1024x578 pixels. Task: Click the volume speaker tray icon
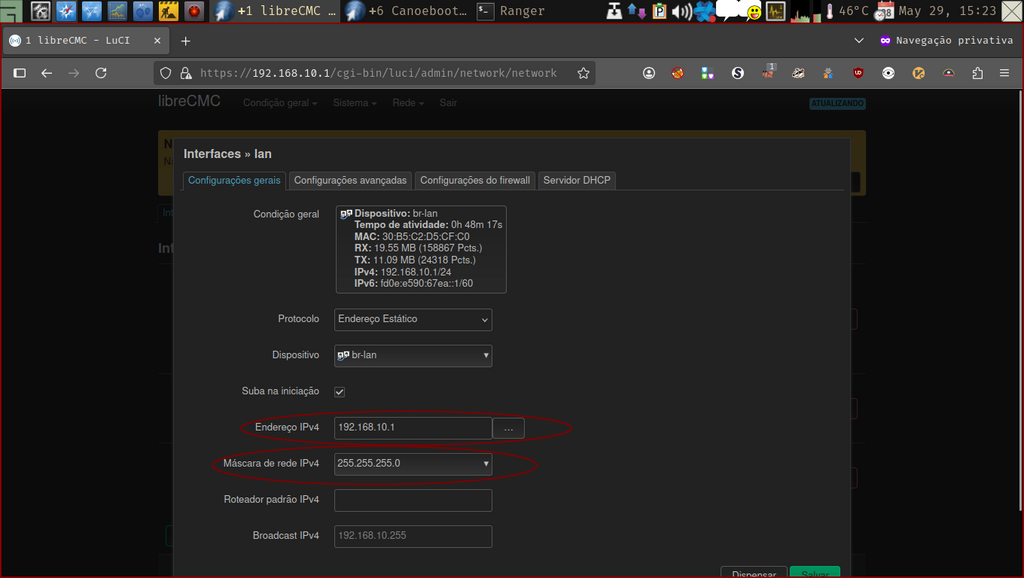pos(682,11)
